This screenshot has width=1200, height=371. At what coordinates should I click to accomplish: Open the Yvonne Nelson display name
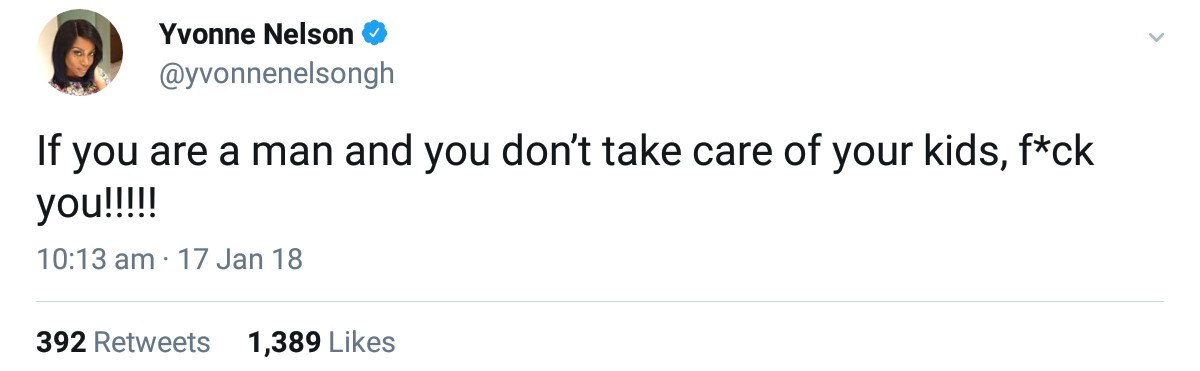(x=256, y=35)
